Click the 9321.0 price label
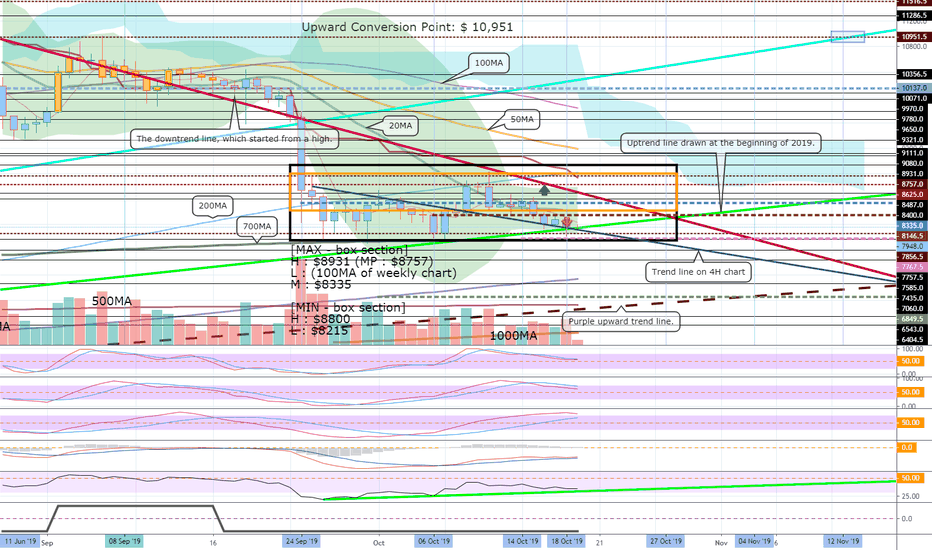The height and width of the screenshot is (550, 932). pyautogui.click(x=912, y=140)
